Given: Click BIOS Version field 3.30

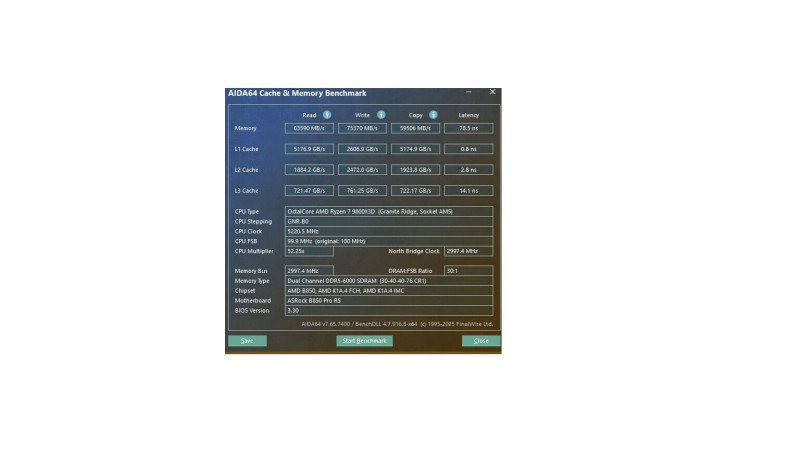Looking at the screenshot, I should click(x=389, y=310).
